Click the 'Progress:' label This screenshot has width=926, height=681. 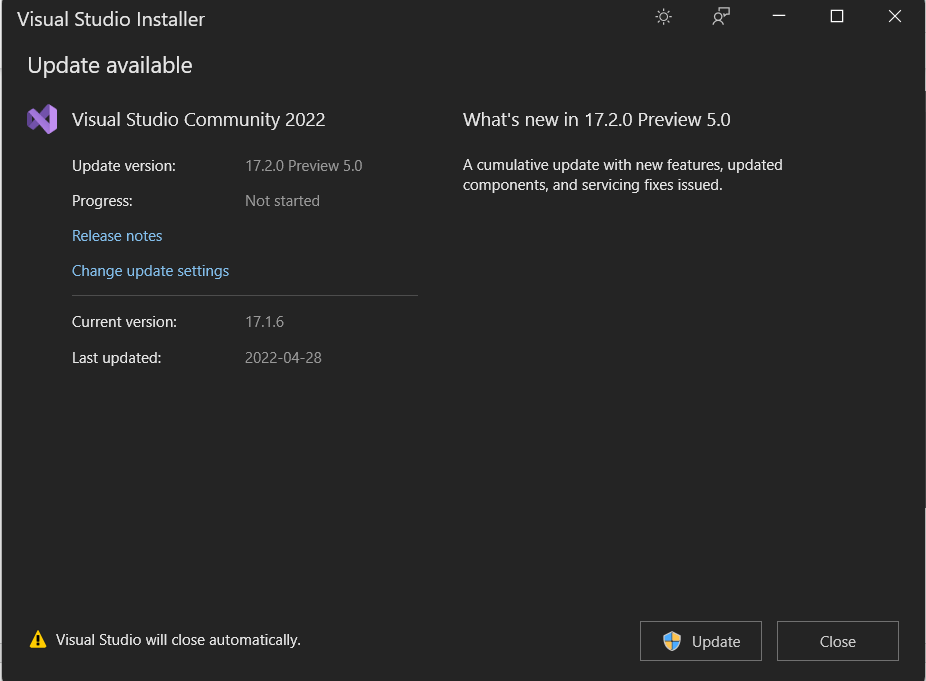(x=102, y=201)
